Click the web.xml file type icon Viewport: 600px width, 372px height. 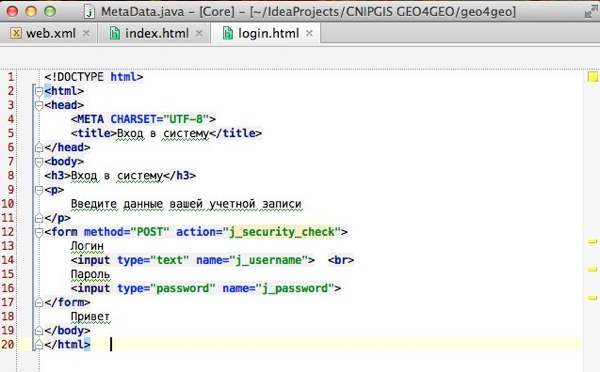coord(16,33)
